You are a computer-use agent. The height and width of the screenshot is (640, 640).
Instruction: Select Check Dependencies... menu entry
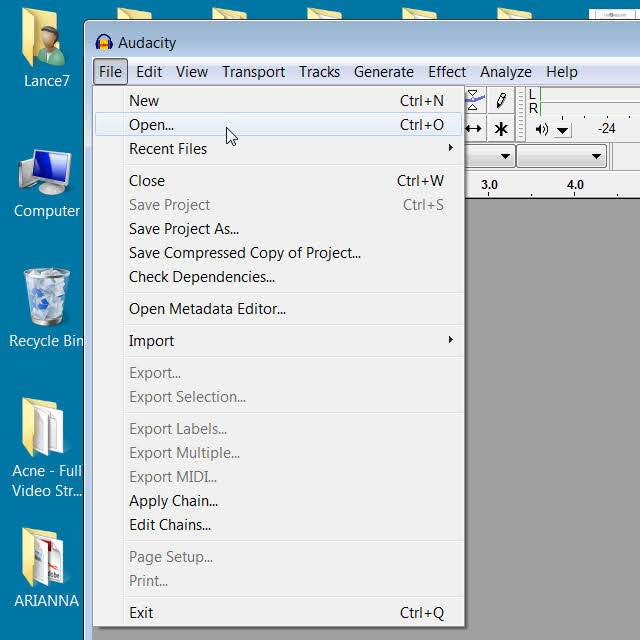279,277
